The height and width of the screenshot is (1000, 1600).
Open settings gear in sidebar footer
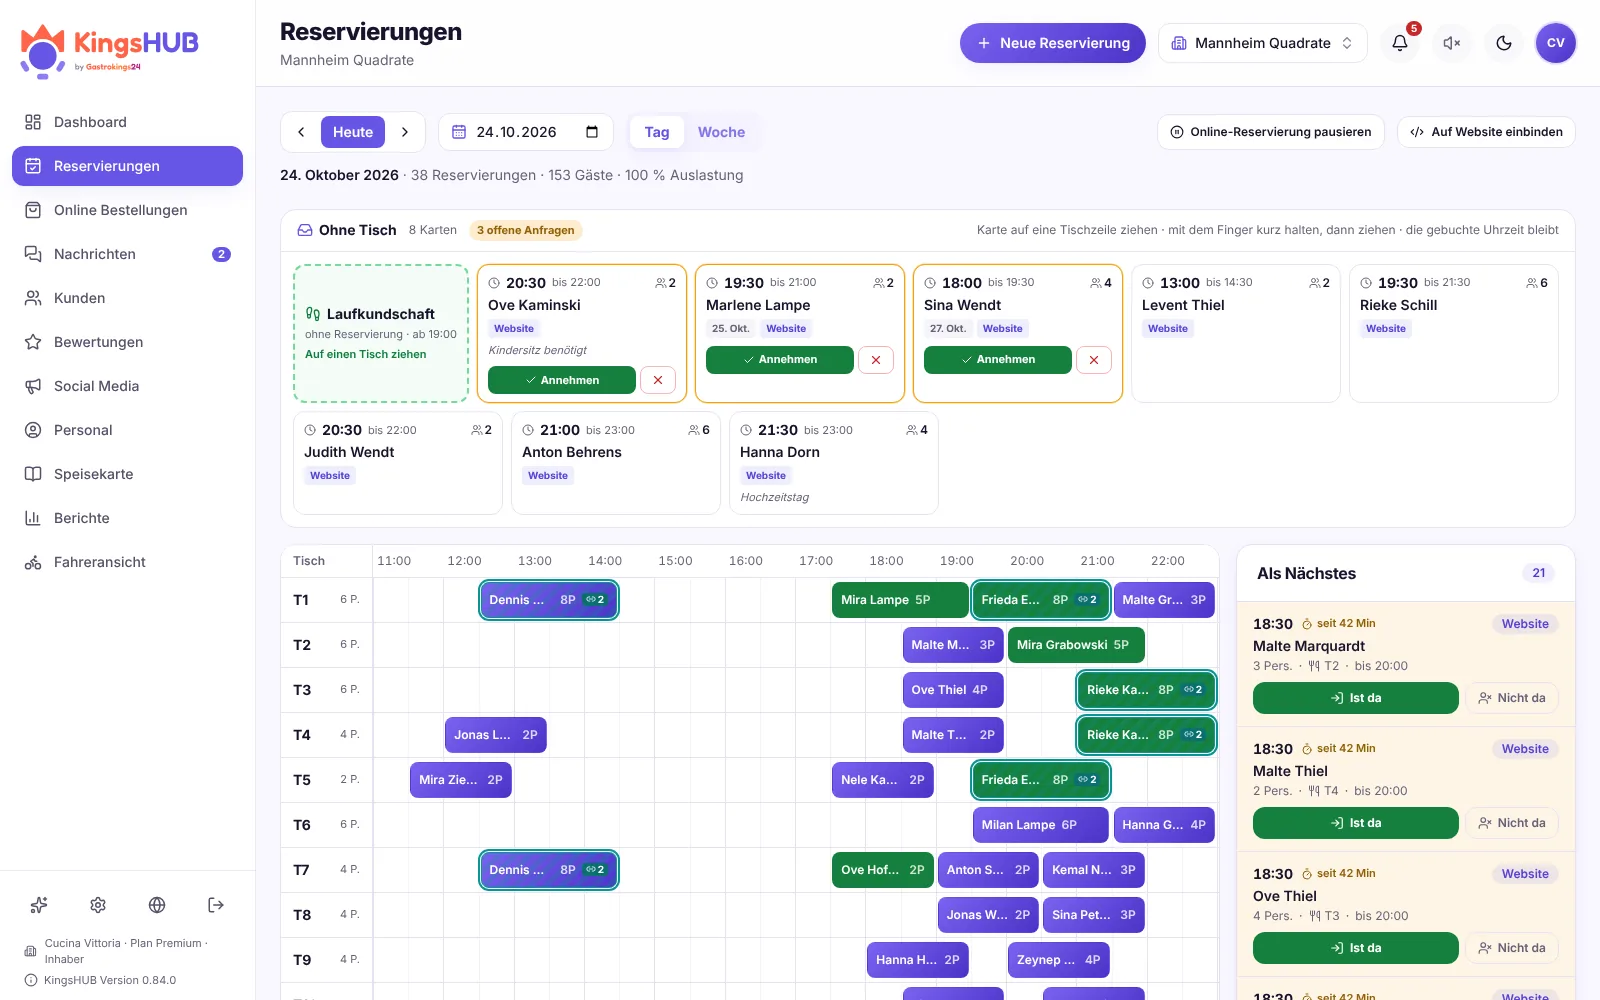(x=98, y=905)
